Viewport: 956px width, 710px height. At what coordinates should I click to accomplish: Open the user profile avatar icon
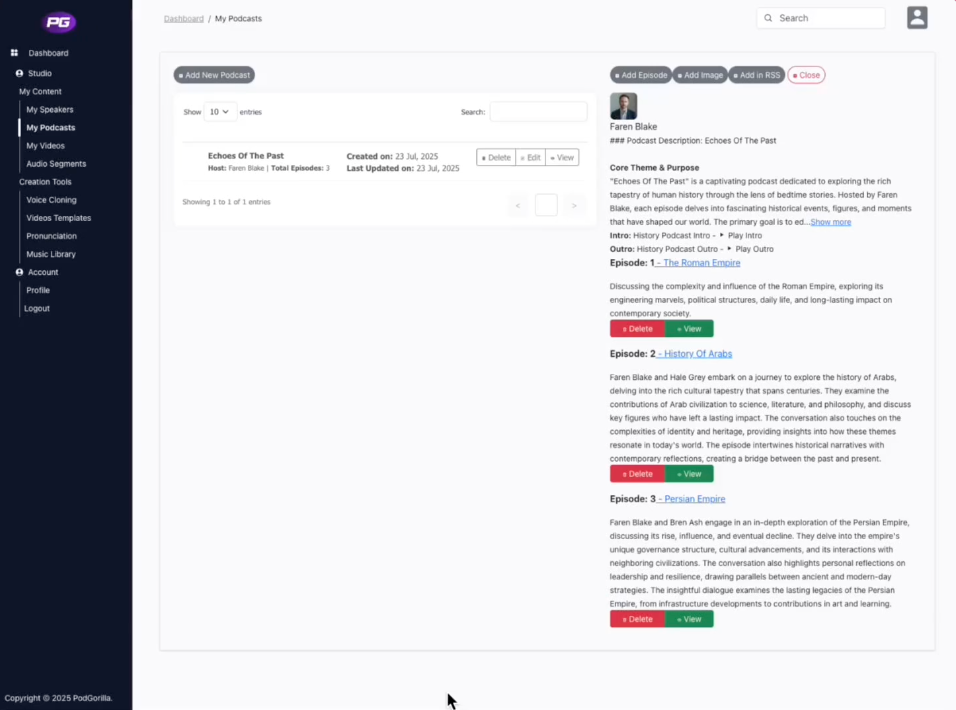coord(916,18)
